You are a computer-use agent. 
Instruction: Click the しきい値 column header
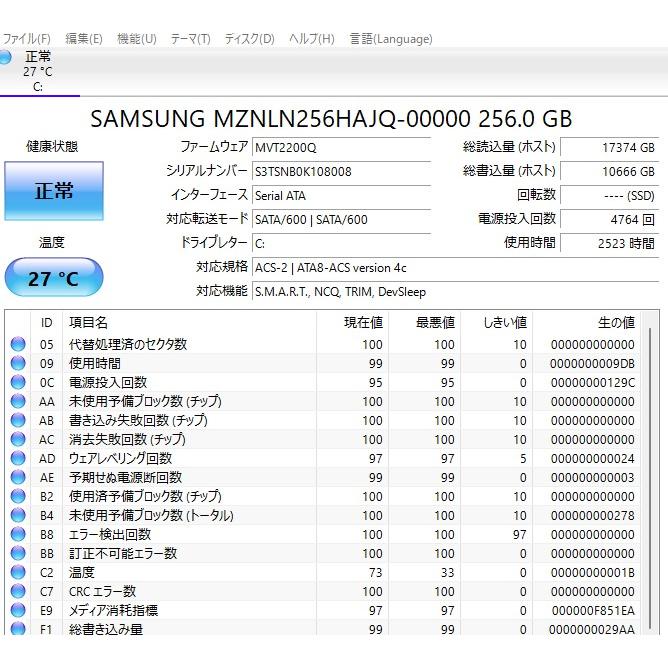(497, 322)
